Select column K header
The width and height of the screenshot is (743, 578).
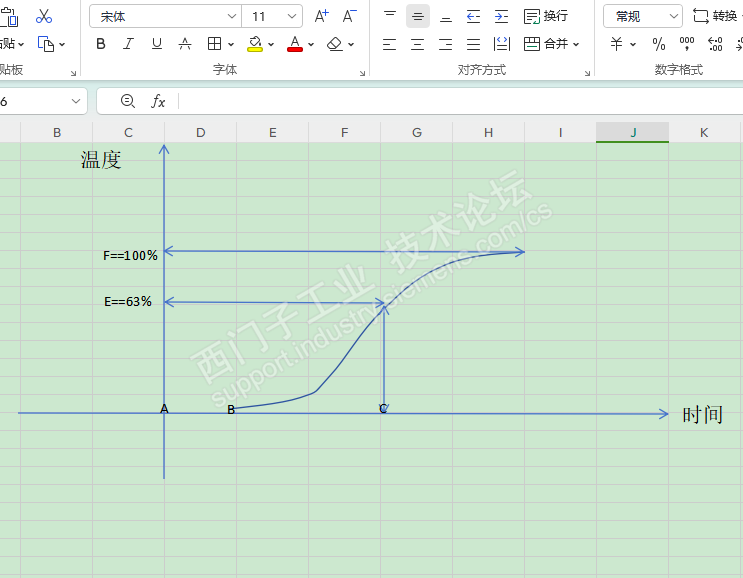704,132
